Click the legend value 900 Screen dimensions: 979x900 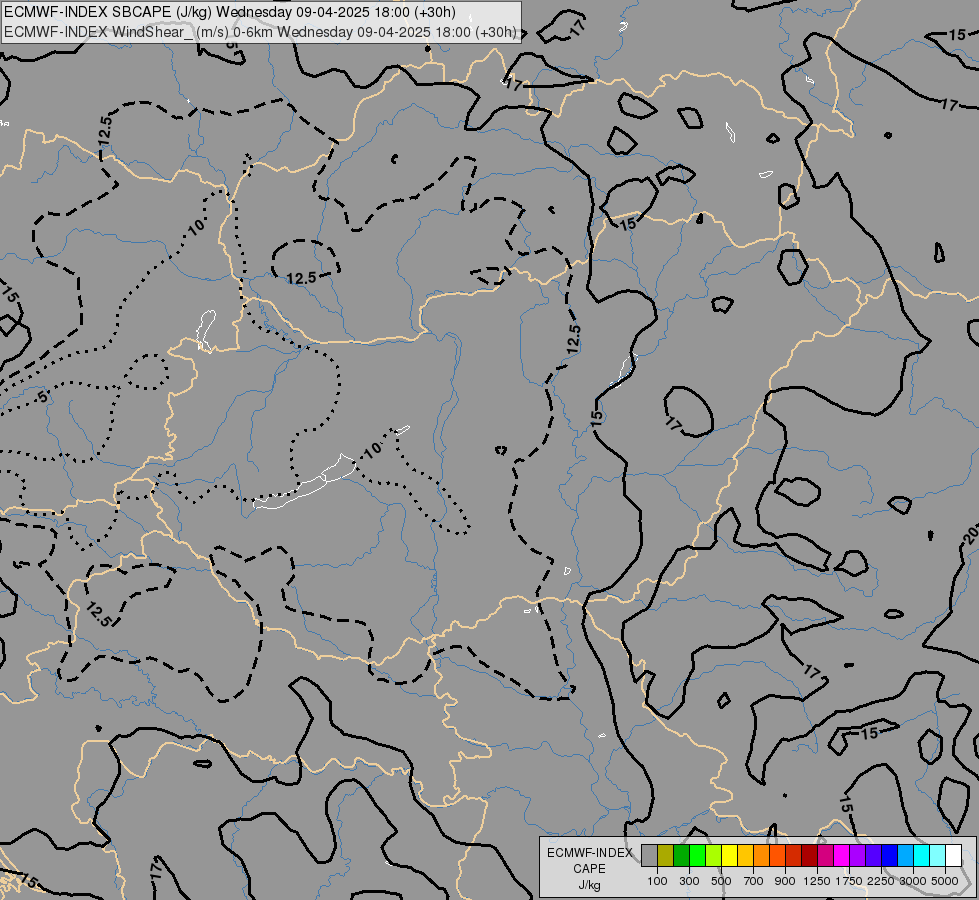coord(785,881)
